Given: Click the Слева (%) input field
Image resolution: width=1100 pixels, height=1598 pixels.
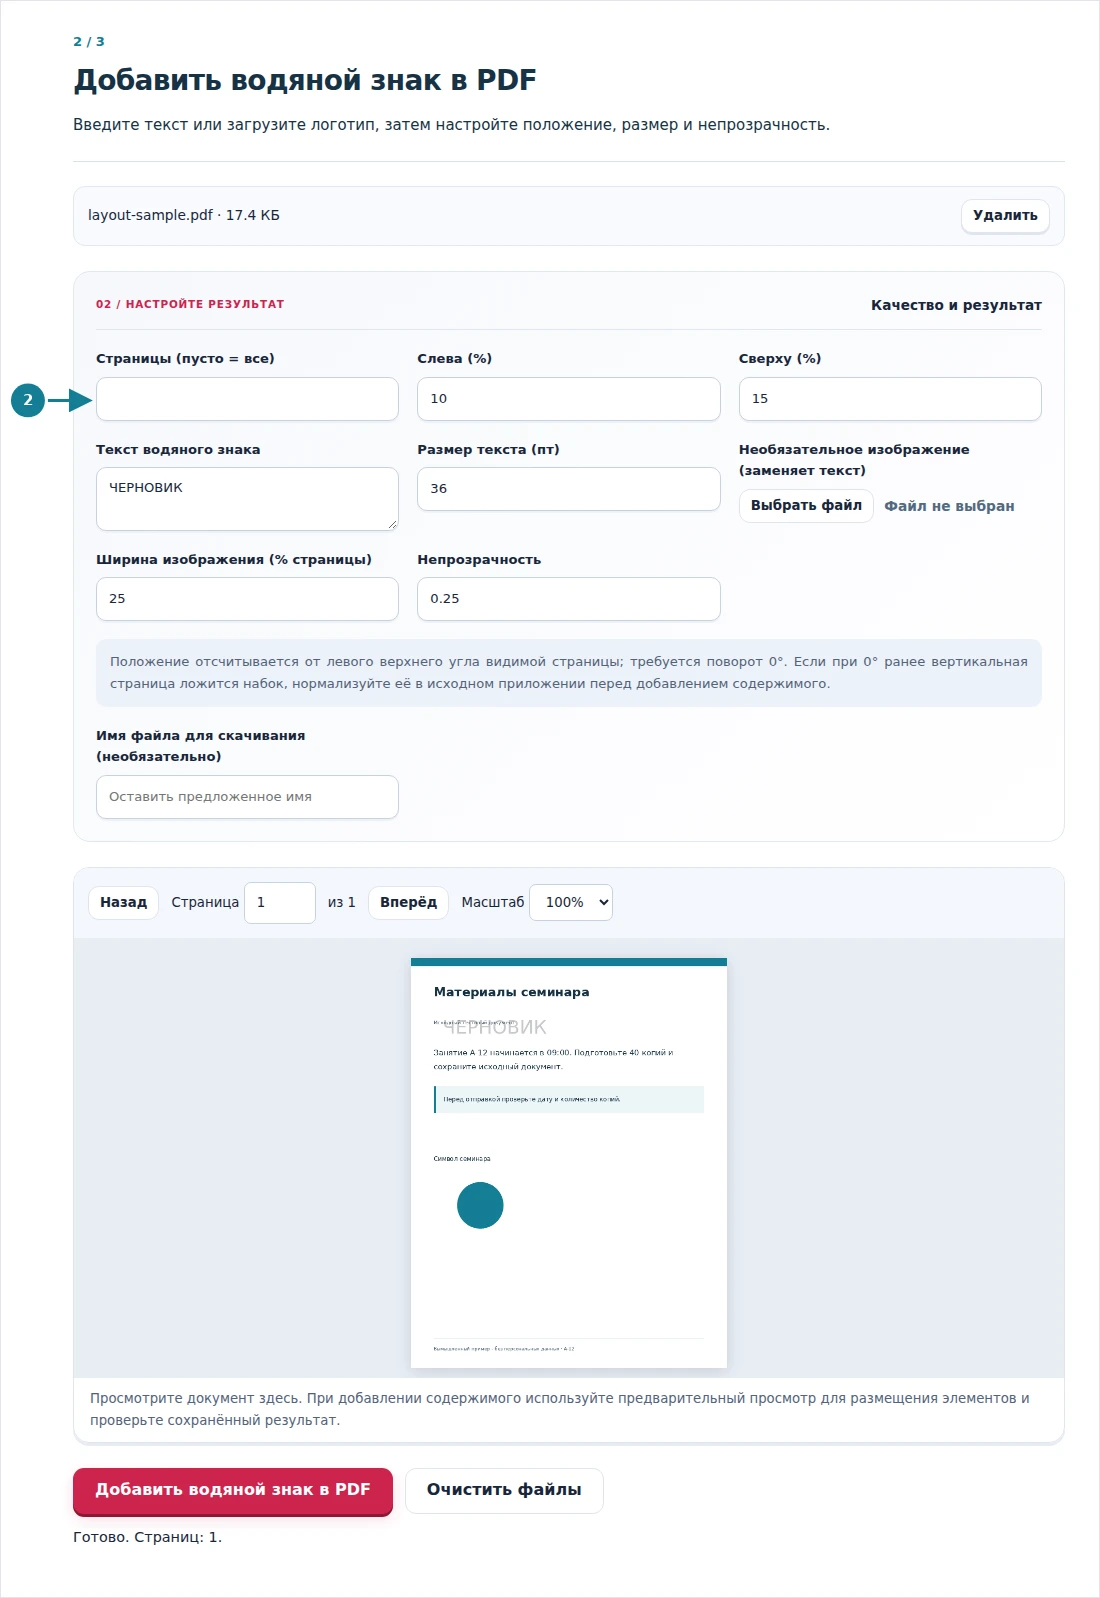Looking at the screenshot, I should click(x=568, y=399).
